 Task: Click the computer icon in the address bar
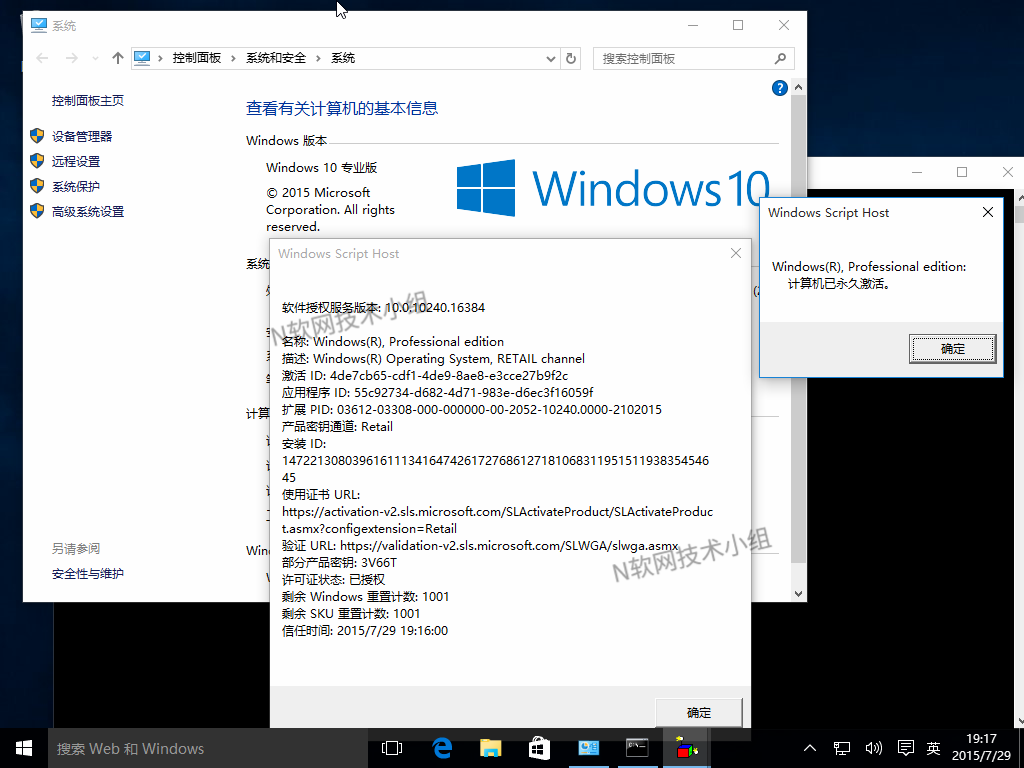point(142,58)
